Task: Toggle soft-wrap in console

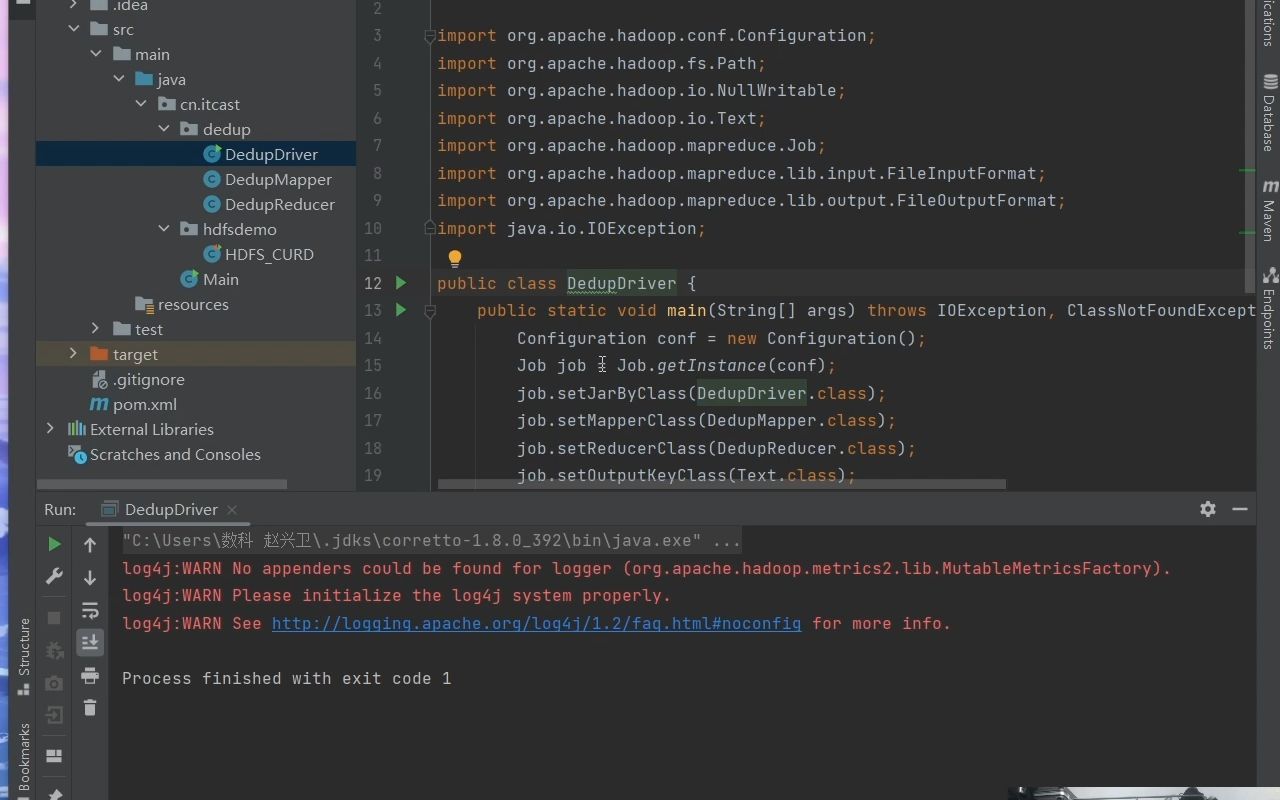Action: coord(90,610)
